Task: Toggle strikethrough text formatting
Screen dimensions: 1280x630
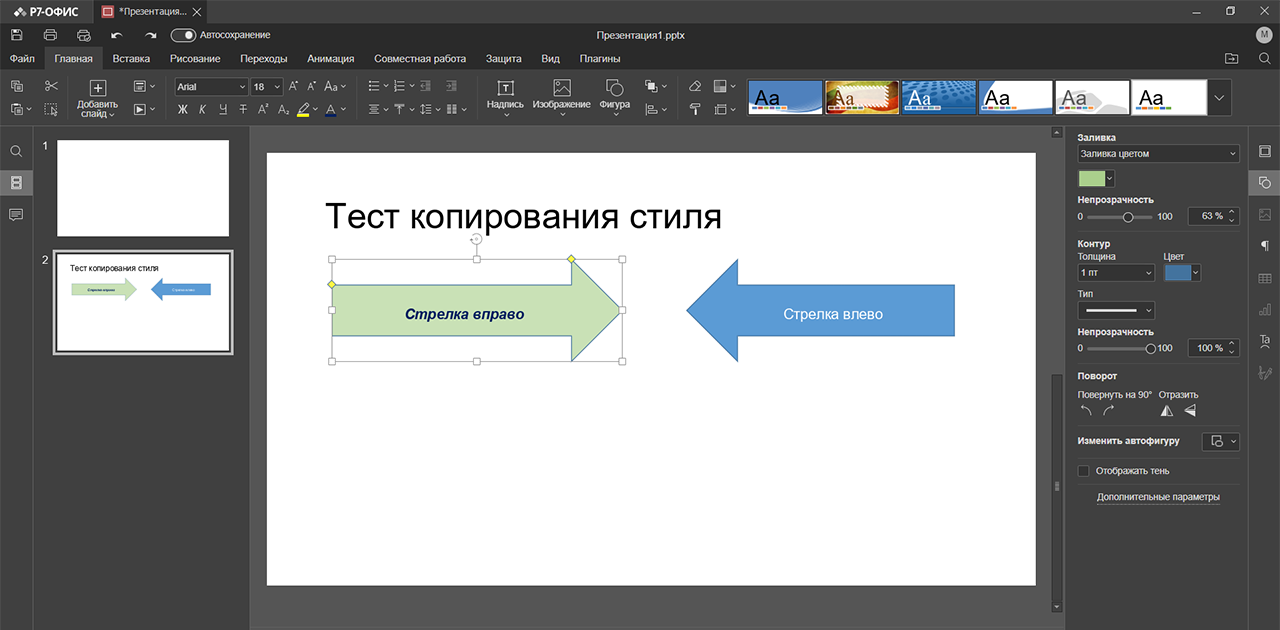Action: tap(242, 109)
